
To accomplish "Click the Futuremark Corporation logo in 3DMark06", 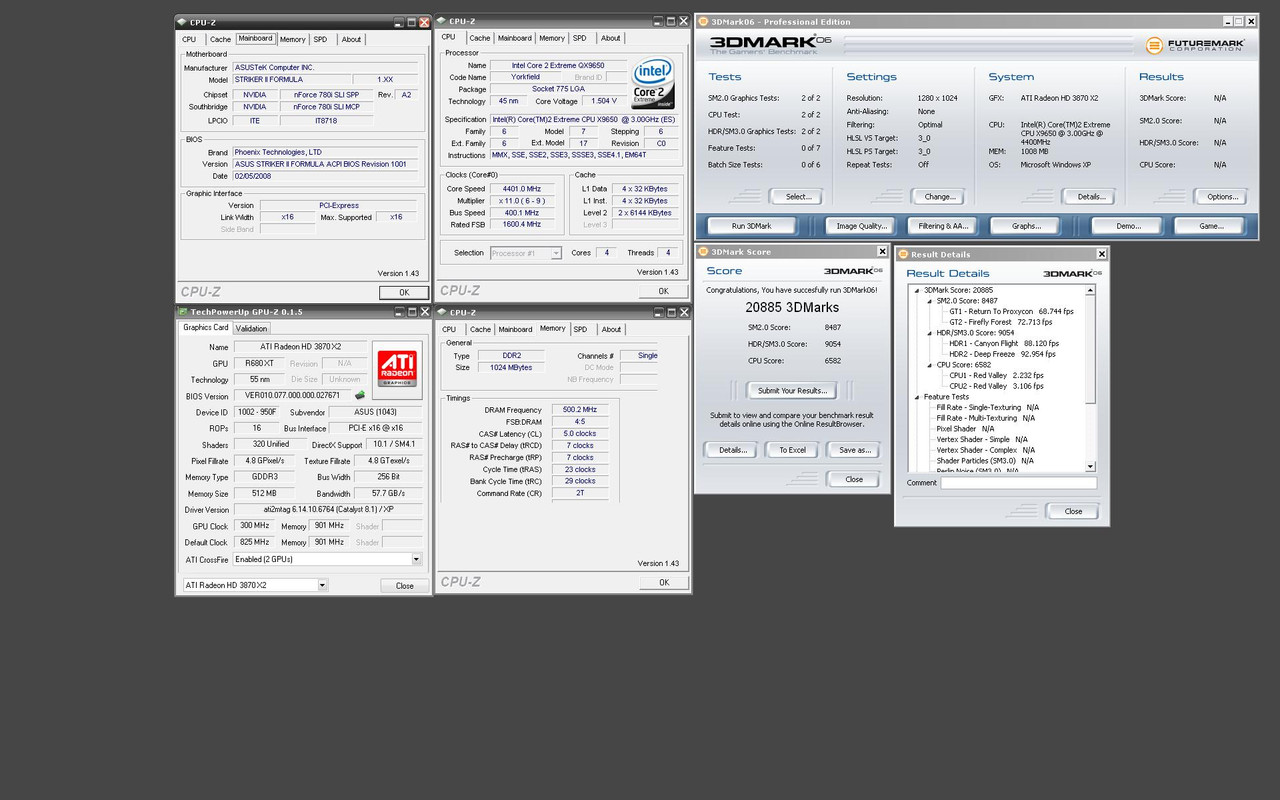I will pos(1196,45).
